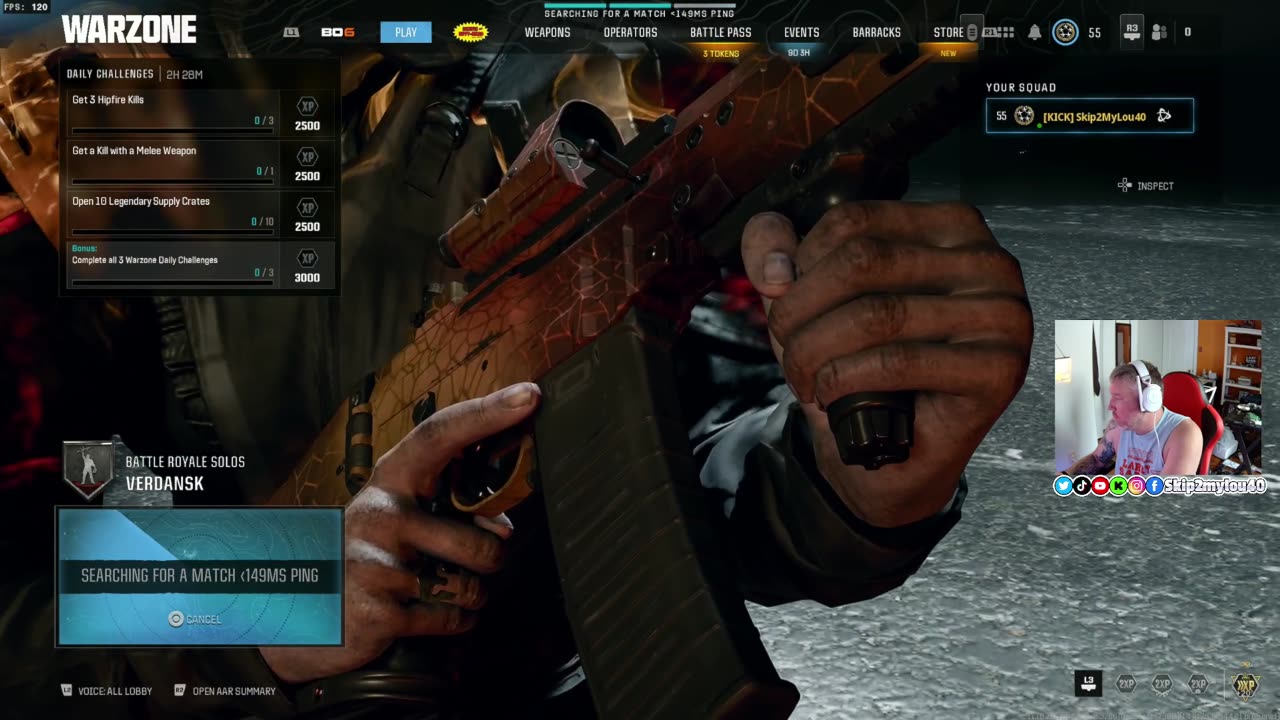1280x720 pixels.
Task: Click the NEW label under Store
Action: click(948, 53)
